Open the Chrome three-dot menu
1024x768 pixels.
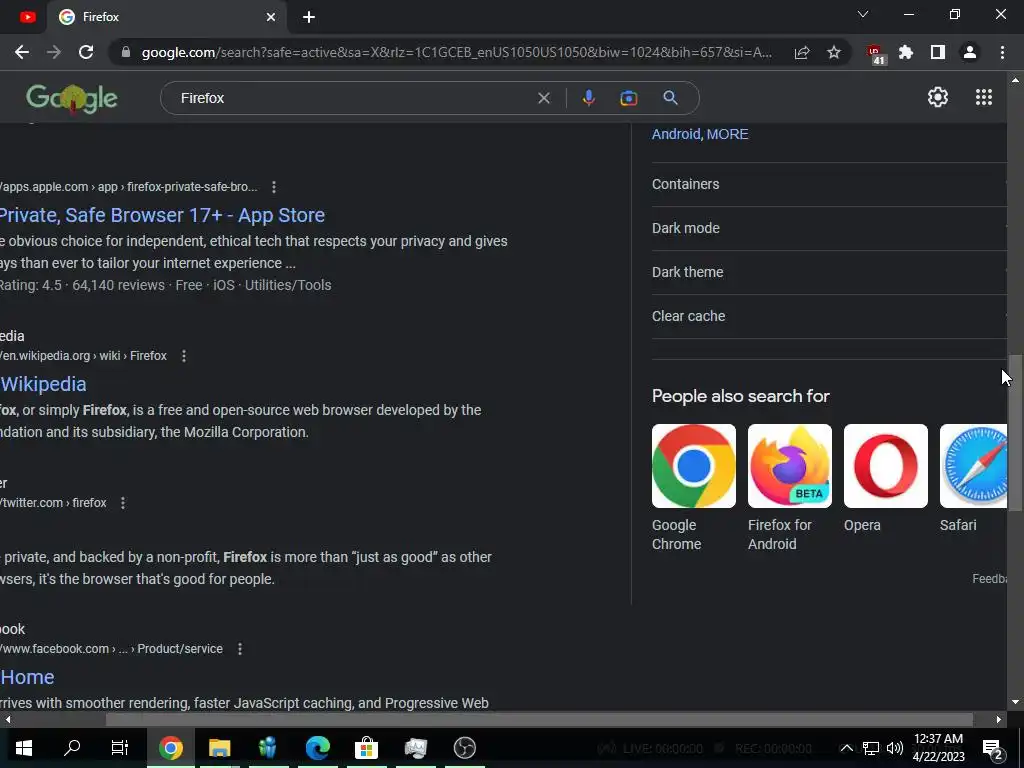(1002, 52)
